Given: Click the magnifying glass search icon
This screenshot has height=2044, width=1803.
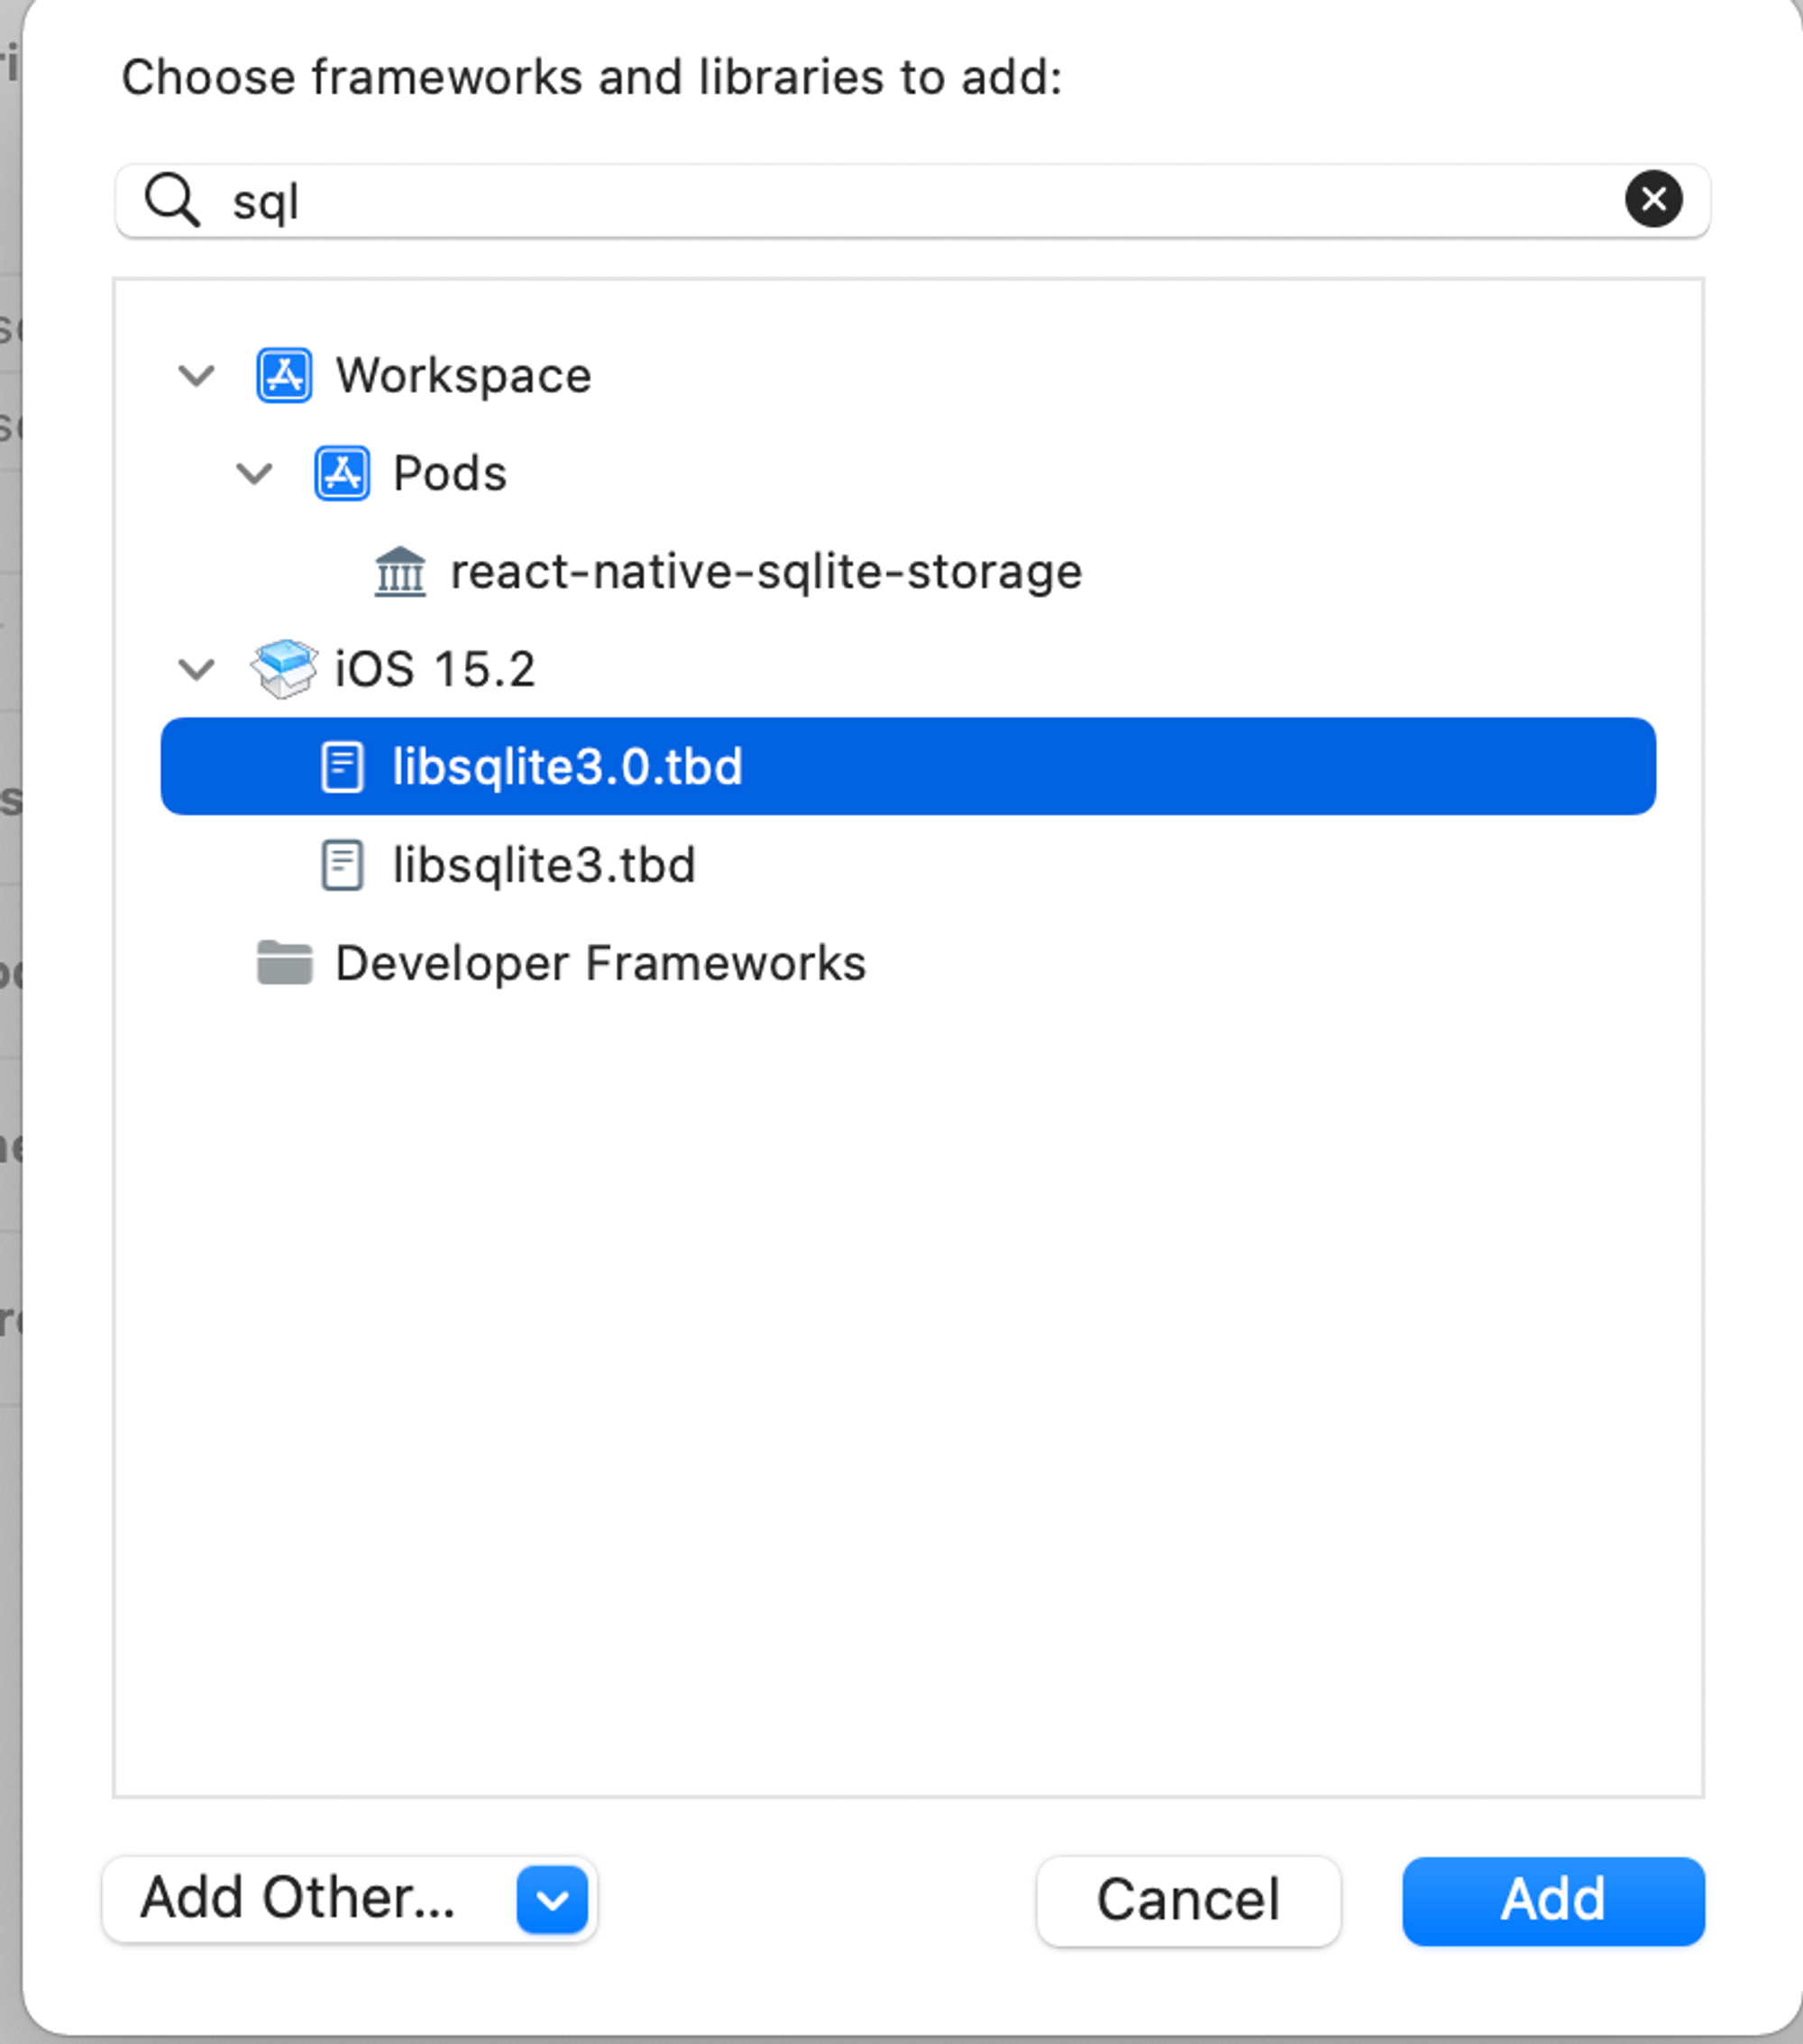Looking at the screenshot, I should (x=172, y=201).
